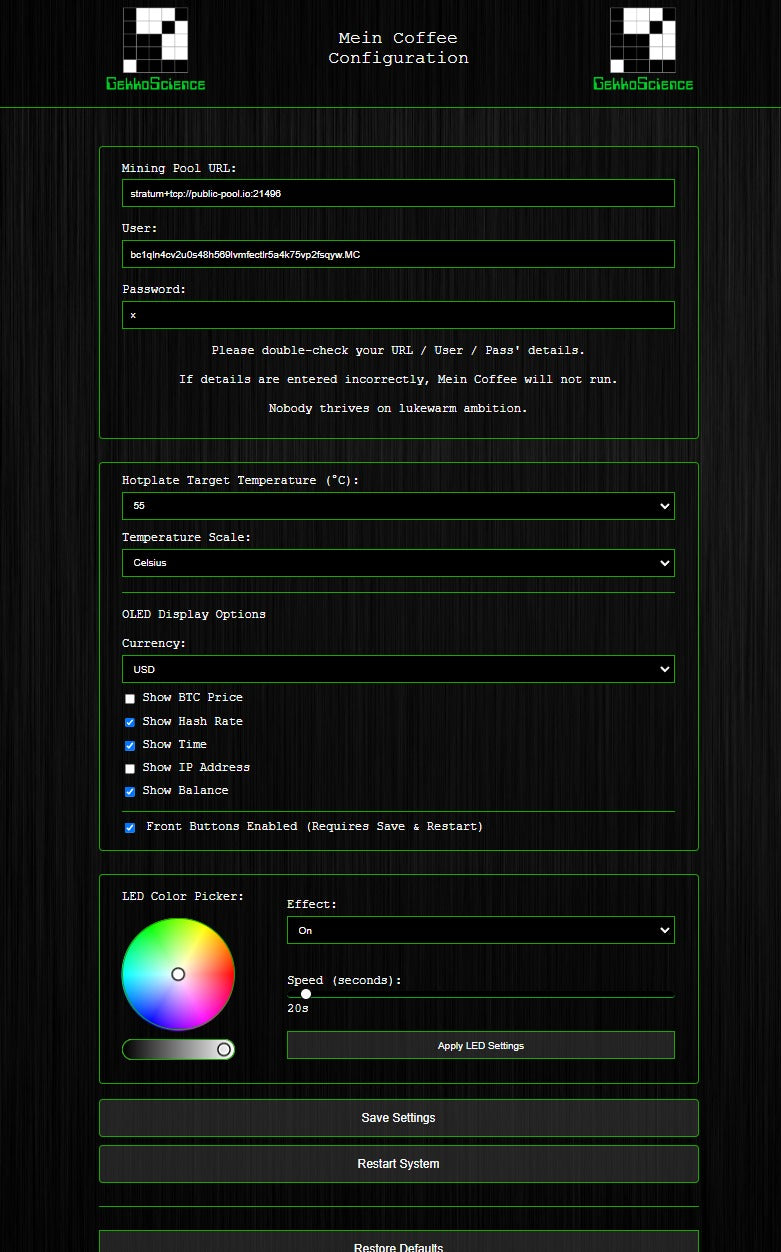Focus the Password input field
The width and height of the screenshot is (781, 1252).
coord(398,315)
